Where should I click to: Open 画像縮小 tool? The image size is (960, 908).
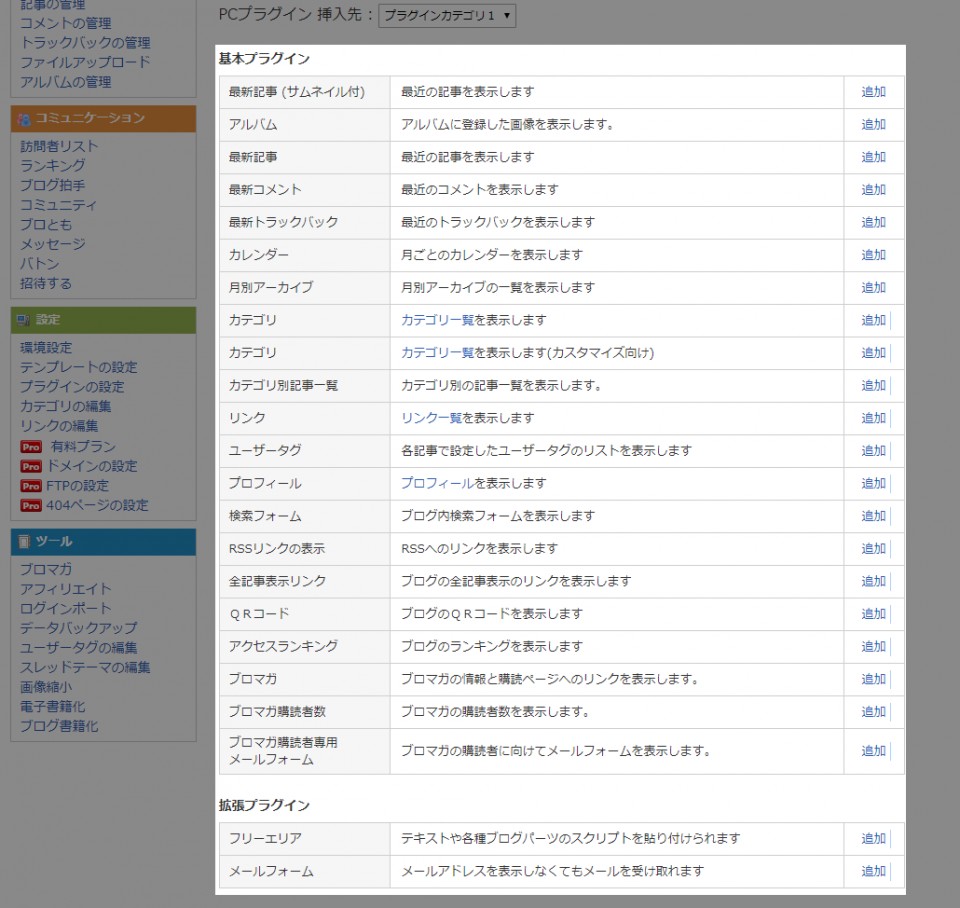[x=46, y=687]
